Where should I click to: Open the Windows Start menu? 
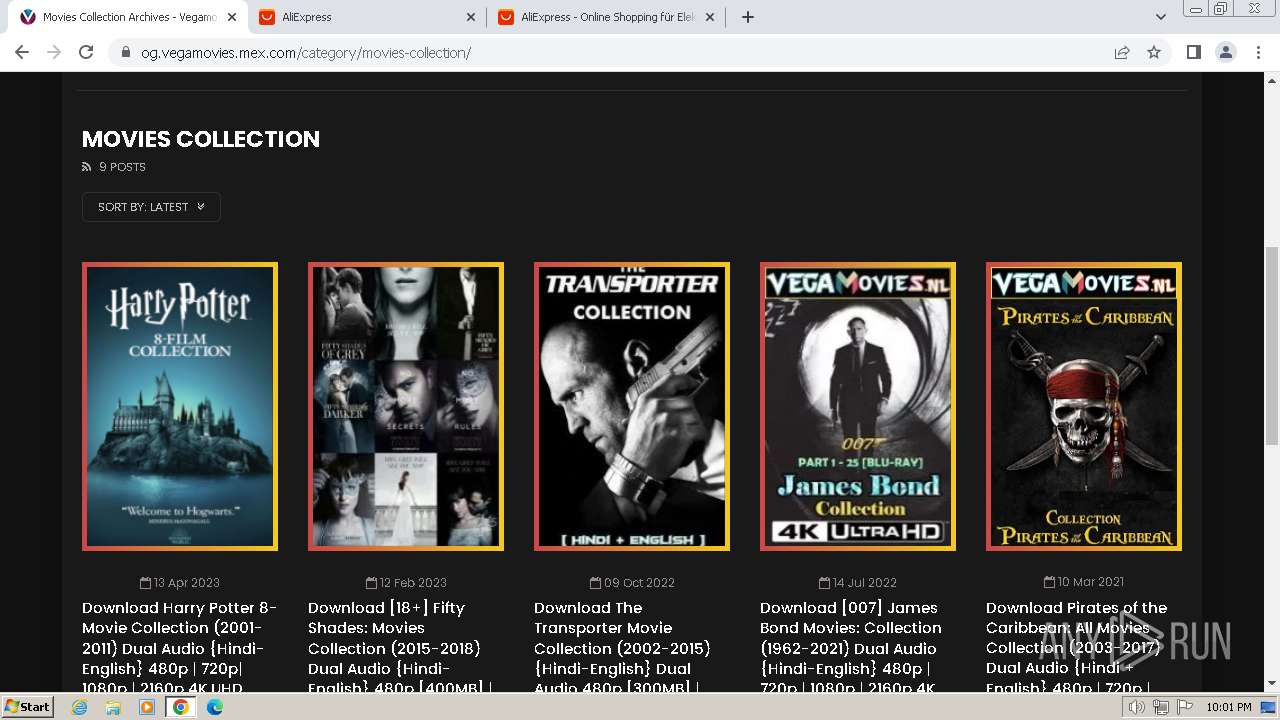pyautogui.click(x=27, y=706)
